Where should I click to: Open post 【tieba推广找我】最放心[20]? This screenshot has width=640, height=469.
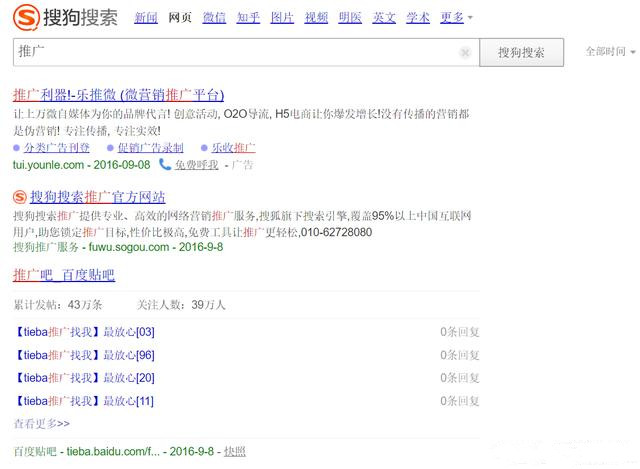pyautogui.click(x=84, y=378)
